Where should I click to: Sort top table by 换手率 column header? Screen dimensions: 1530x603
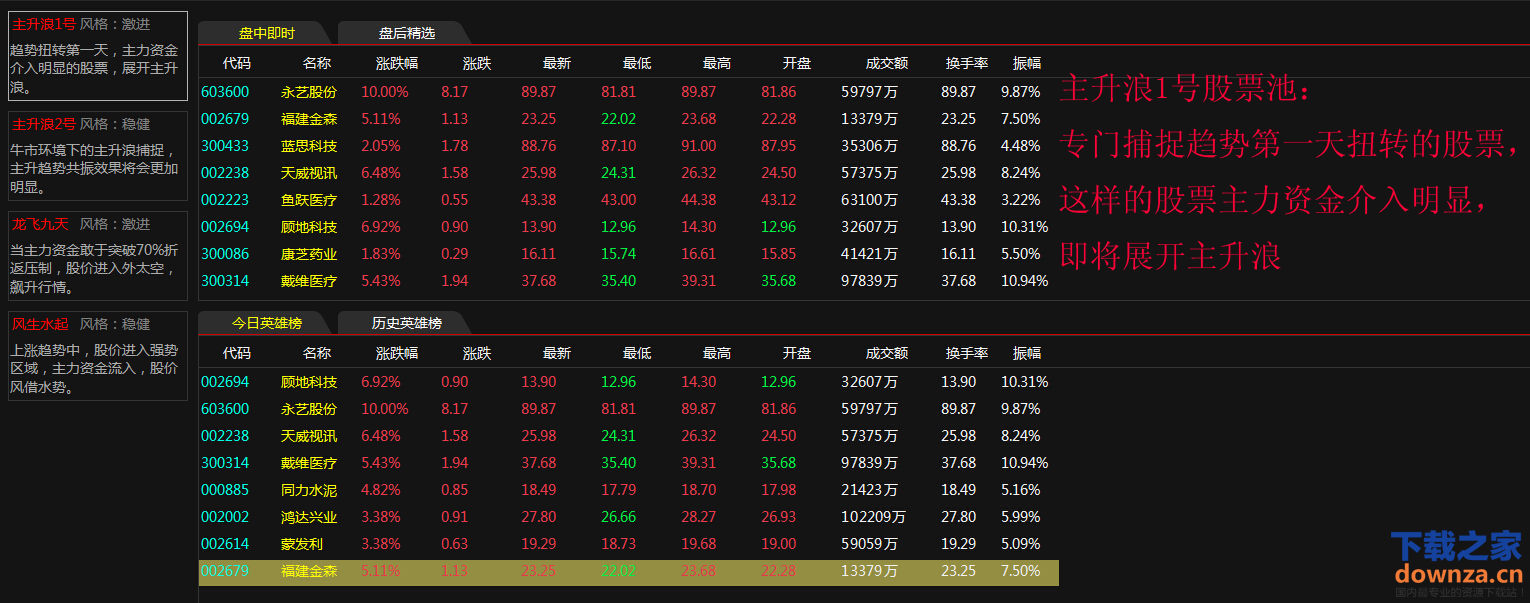coord(966,63)
